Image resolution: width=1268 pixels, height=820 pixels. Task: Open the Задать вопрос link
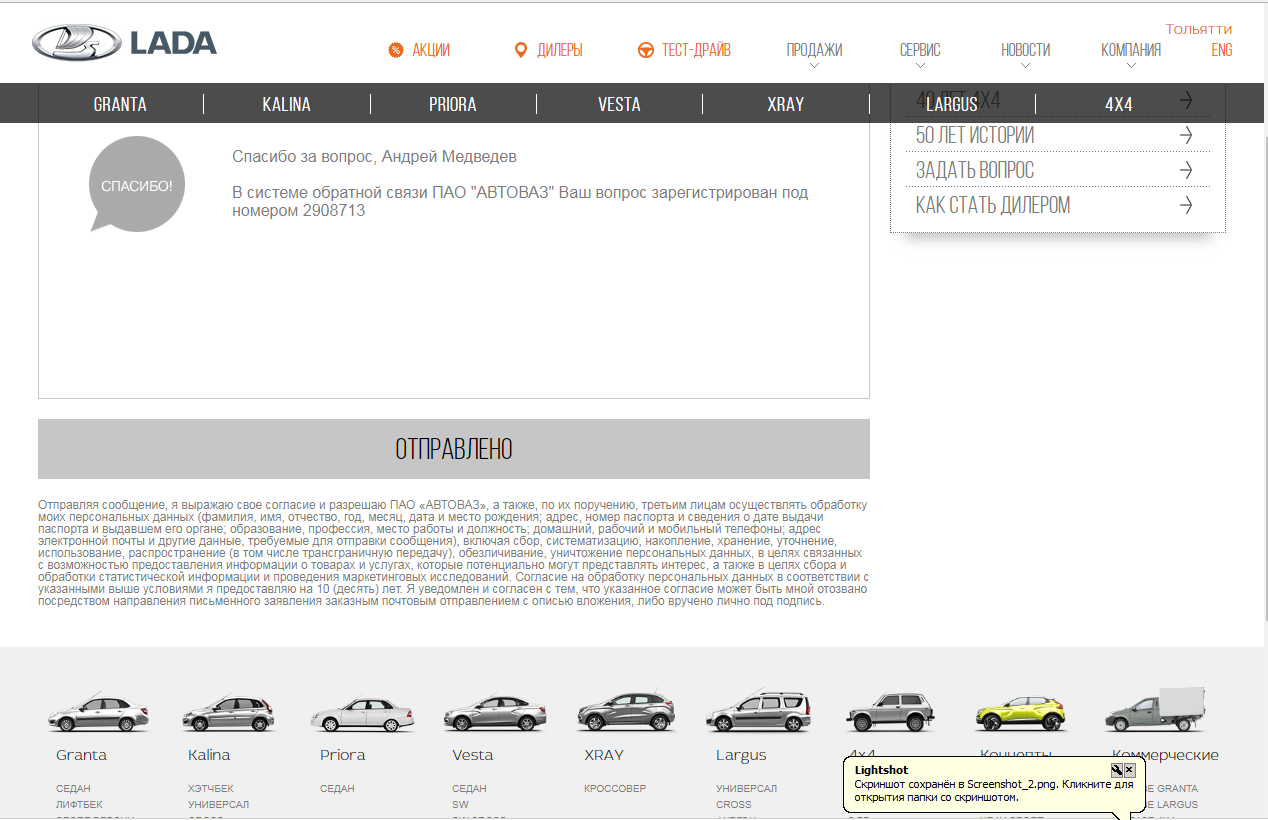pos(975,170)
